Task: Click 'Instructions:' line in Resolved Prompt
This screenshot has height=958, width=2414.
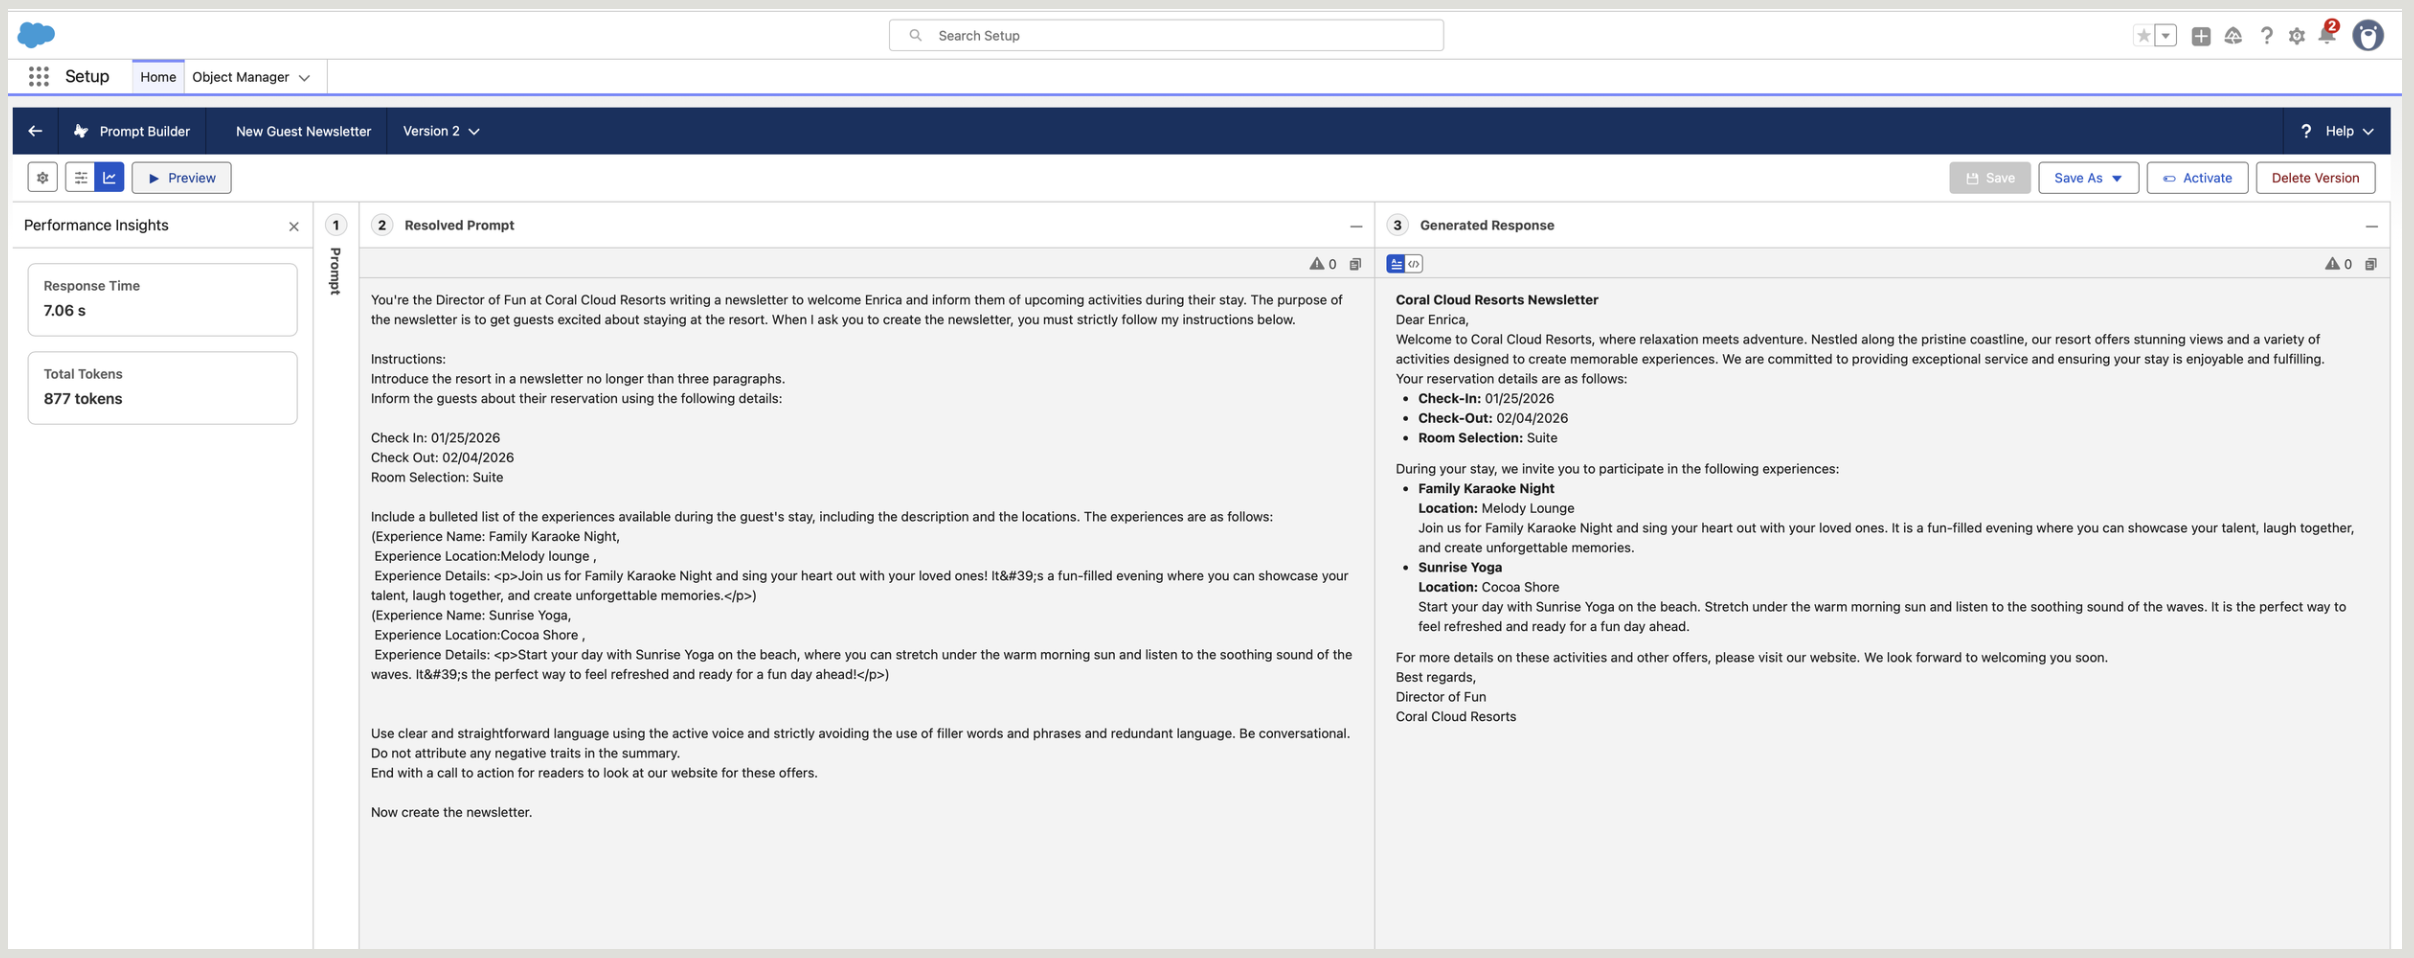Action: 408,359
